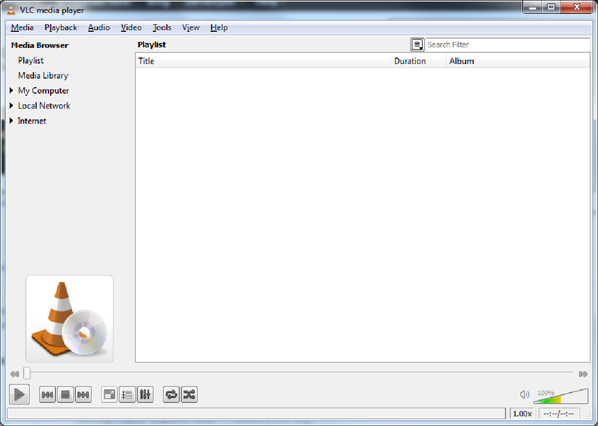Select Media Library in Media Browser

click(43, 76)
